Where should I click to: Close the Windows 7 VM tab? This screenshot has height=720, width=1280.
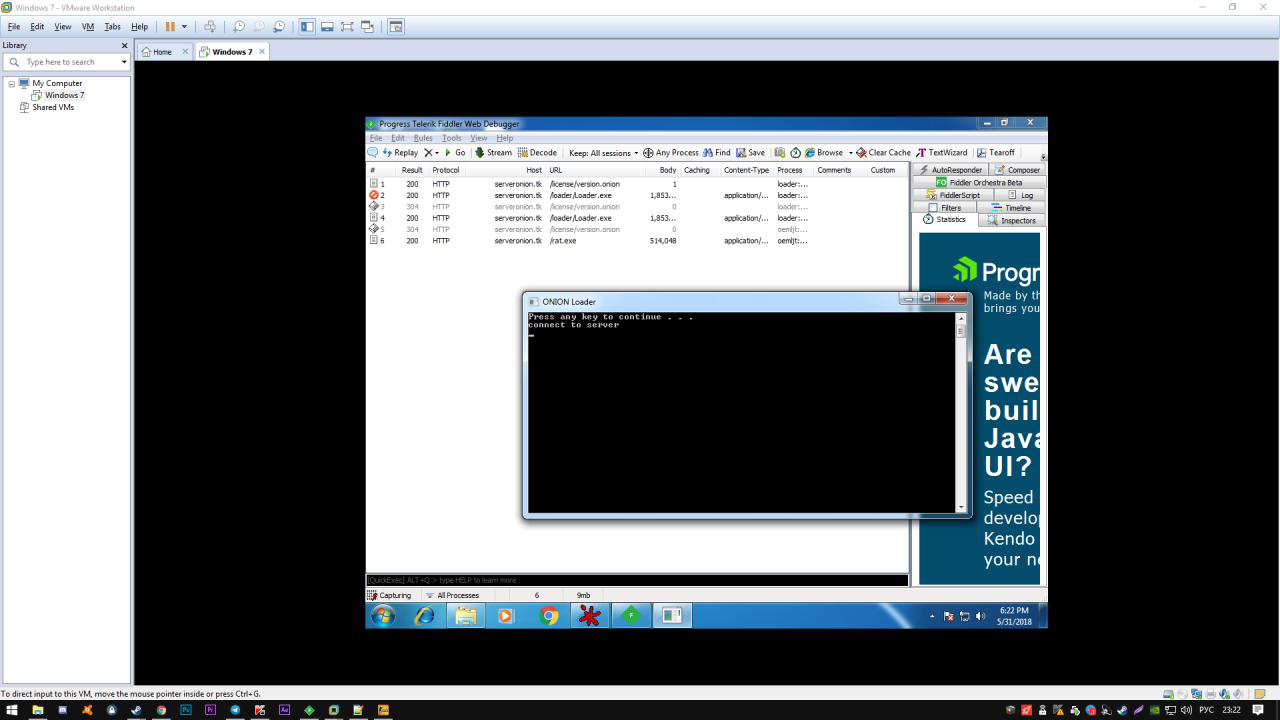(x=262, y=52)
